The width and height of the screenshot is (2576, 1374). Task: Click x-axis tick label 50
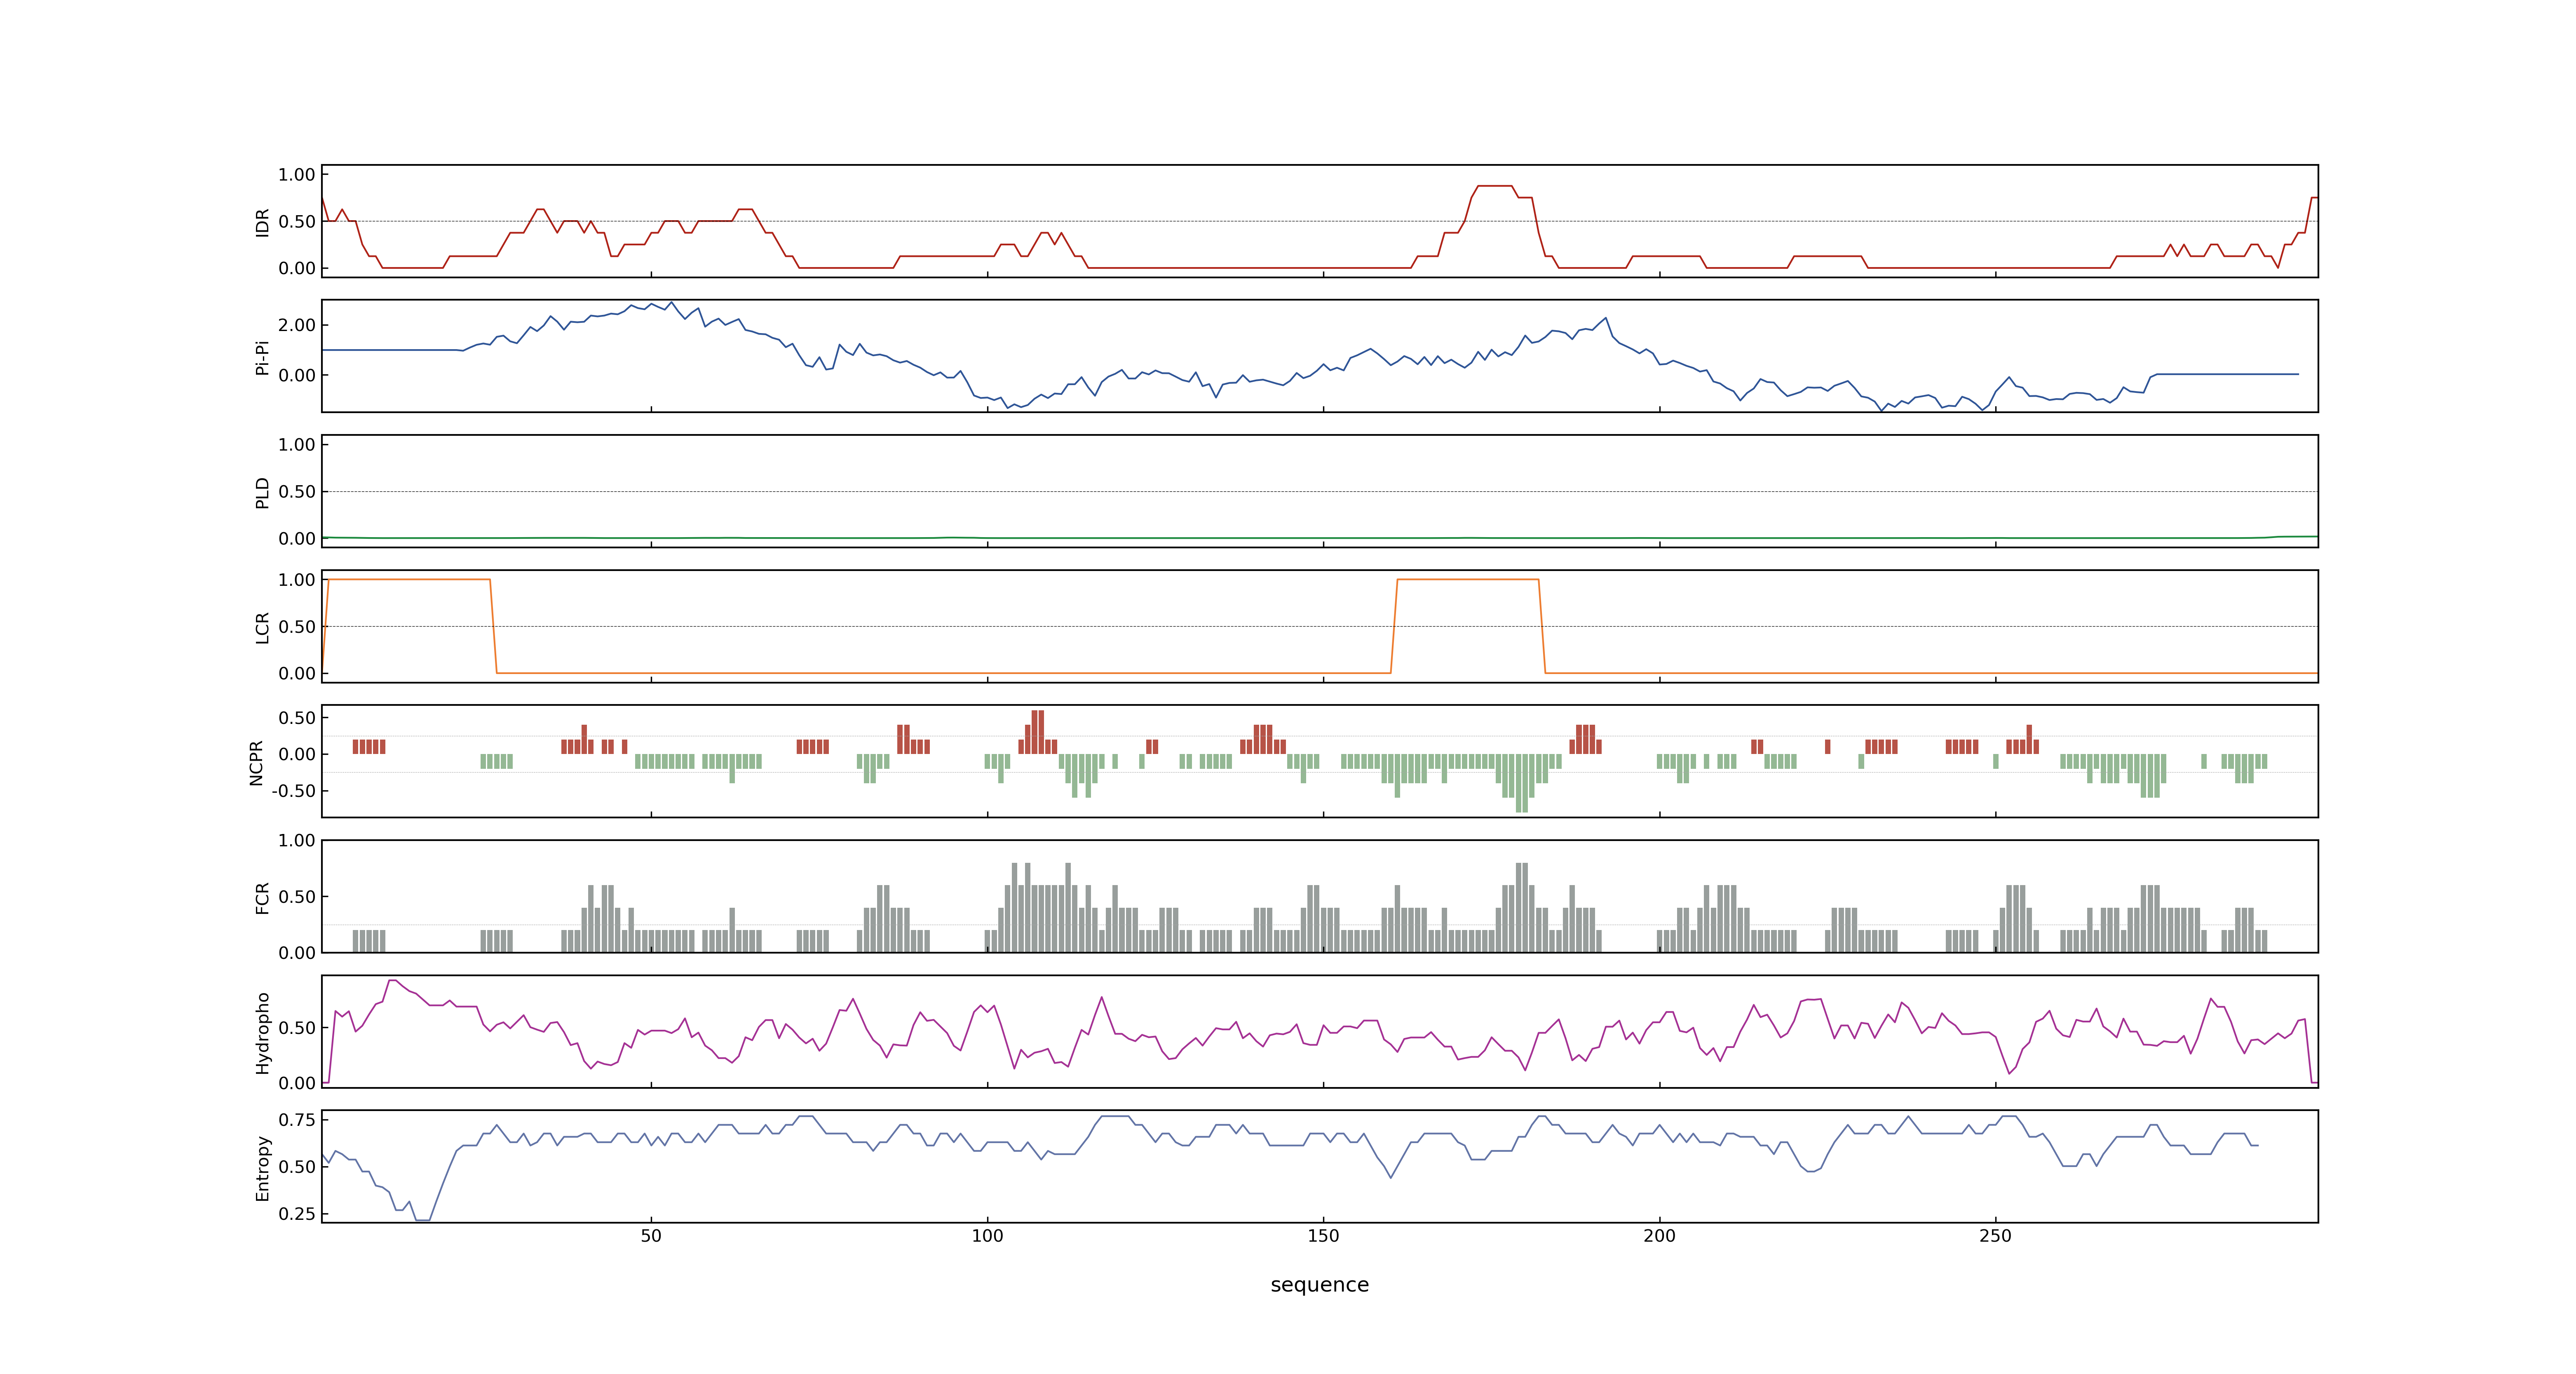click(651, 1236)
